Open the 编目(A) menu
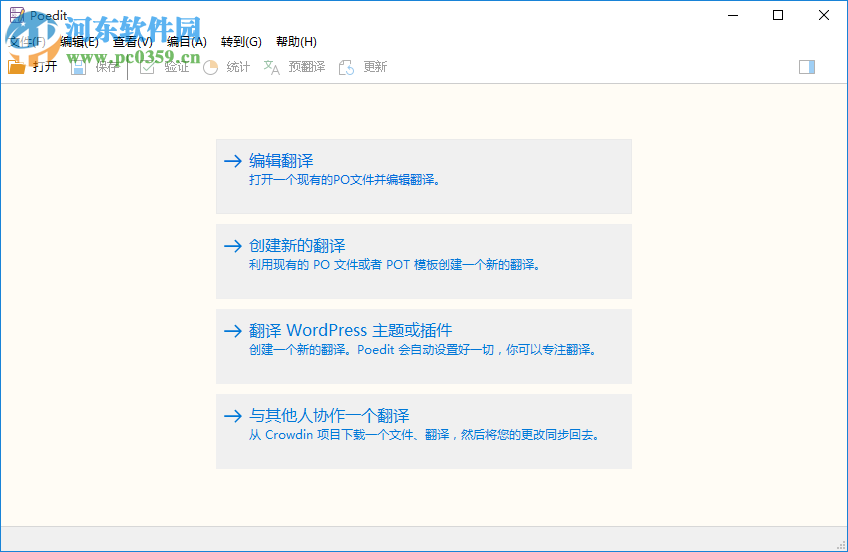848x552 pixels. (x=187, y=42)
